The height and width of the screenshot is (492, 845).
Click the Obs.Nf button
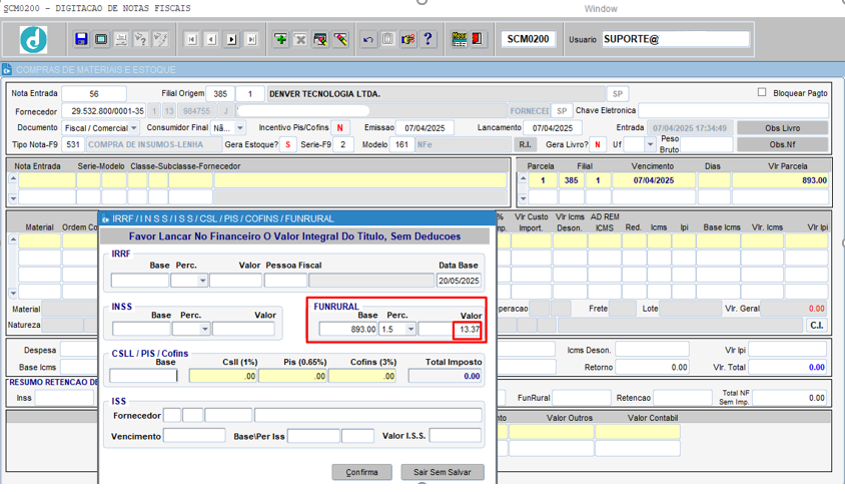coord(782,144)
